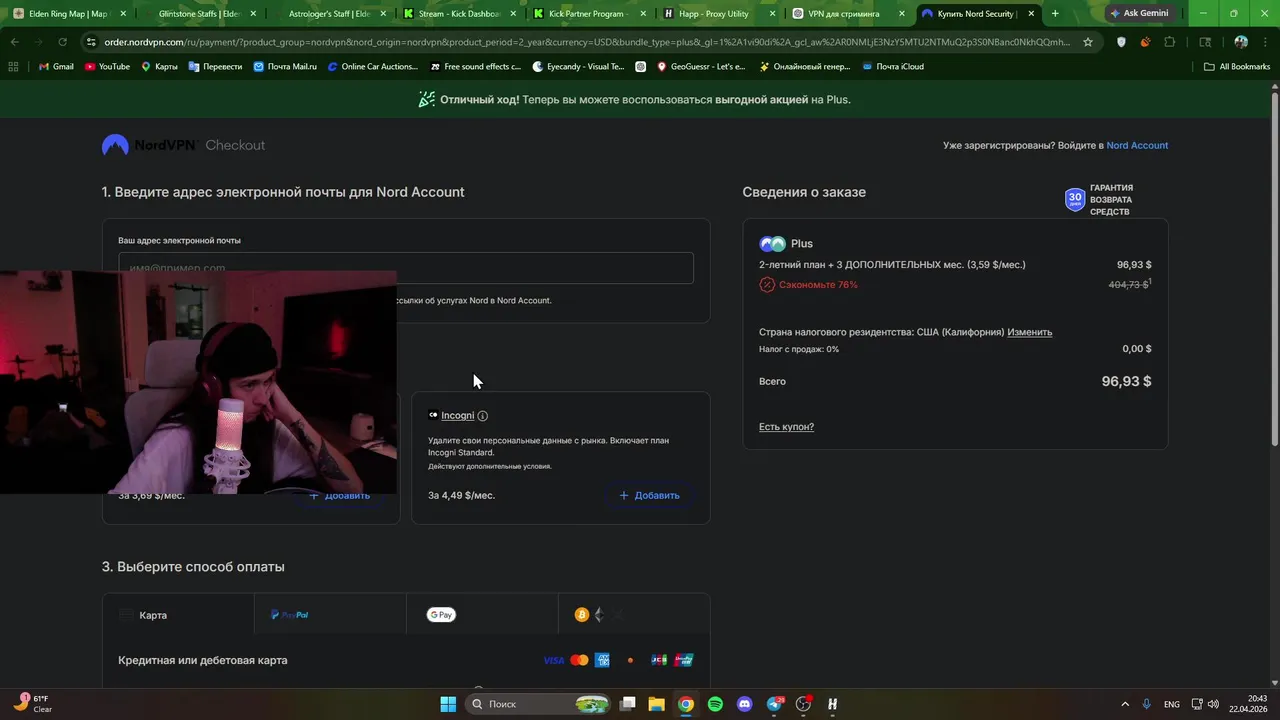Open Task View in the taskbar
Image resolution: width=1280 pixels, height=720 pixels.
(x=627, y=704)
